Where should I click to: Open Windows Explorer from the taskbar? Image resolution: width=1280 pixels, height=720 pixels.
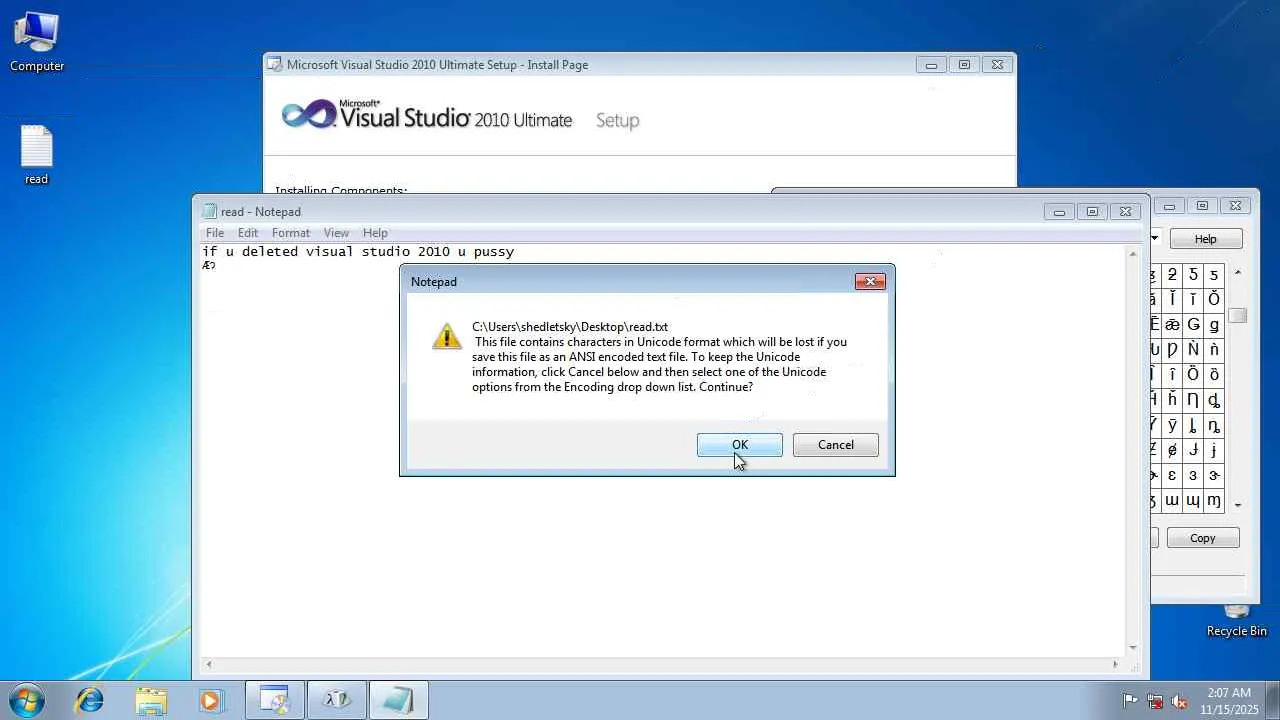point(151,700)
